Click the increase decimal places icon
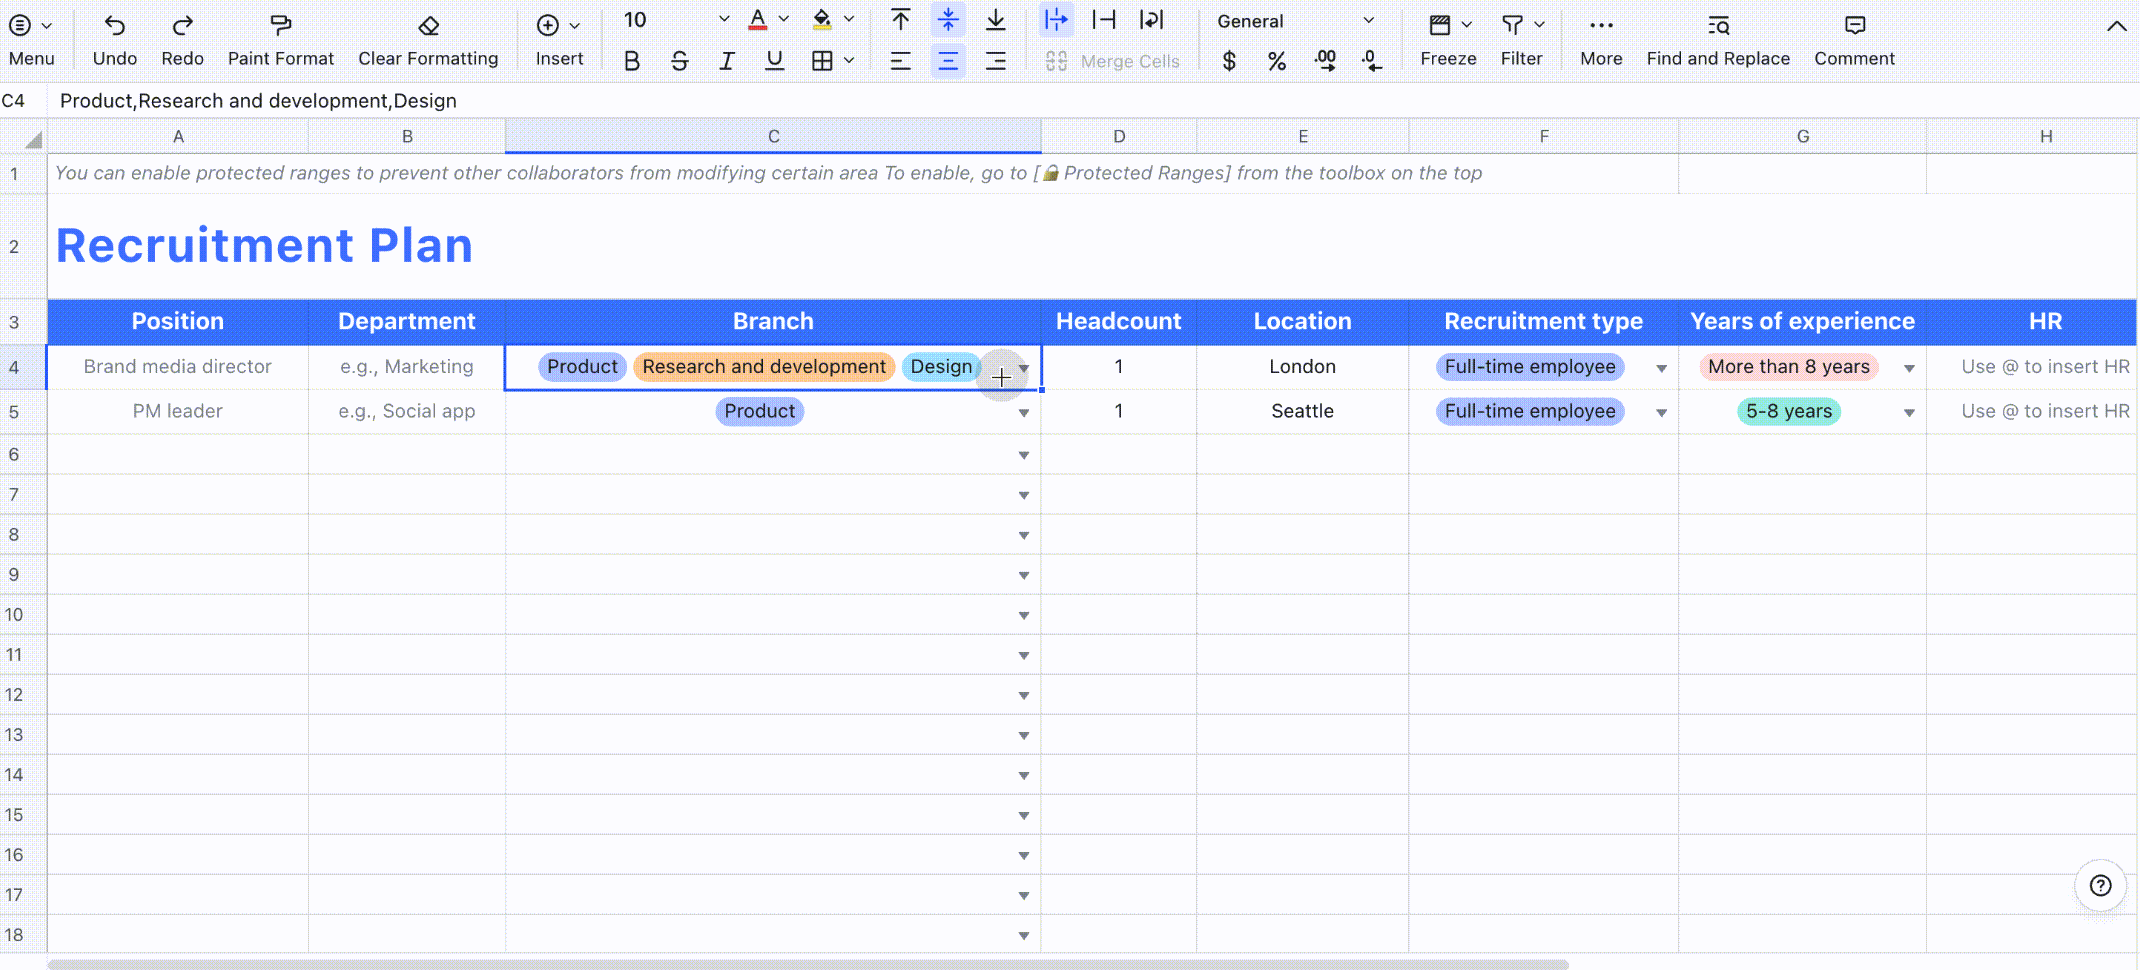This screenshot has width=2140, height=970. 1325,61
